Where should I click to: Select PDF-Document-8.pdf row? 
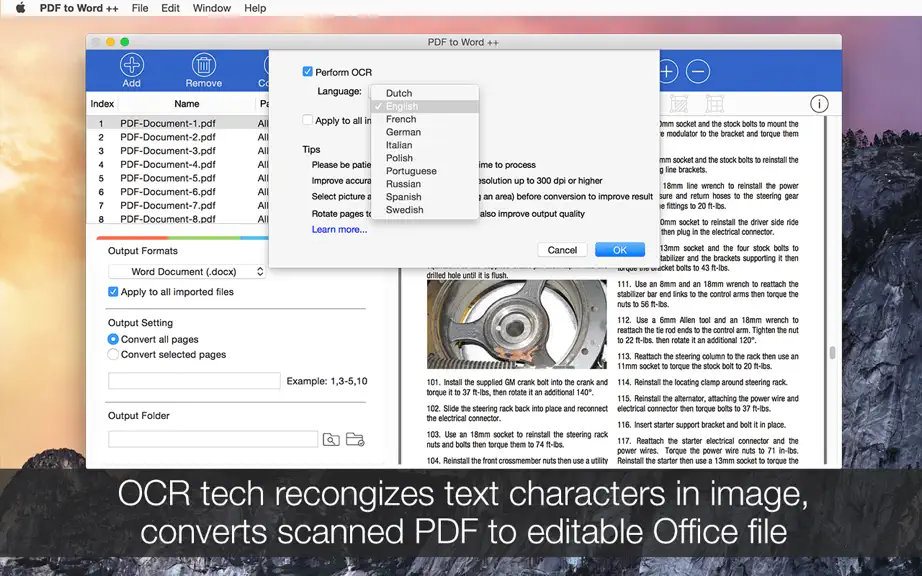pyautogui.click(x=178, y=219)
